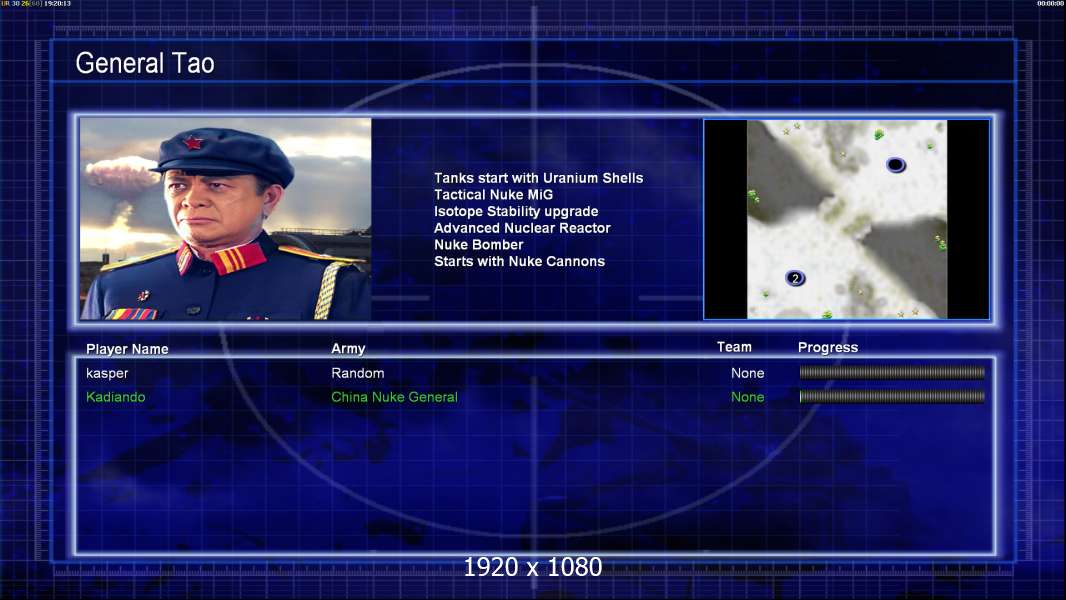Viewport: 1066px width, 600px height.
Task: Click 'Nuke Bomber' text line
Action: (479, 245)
